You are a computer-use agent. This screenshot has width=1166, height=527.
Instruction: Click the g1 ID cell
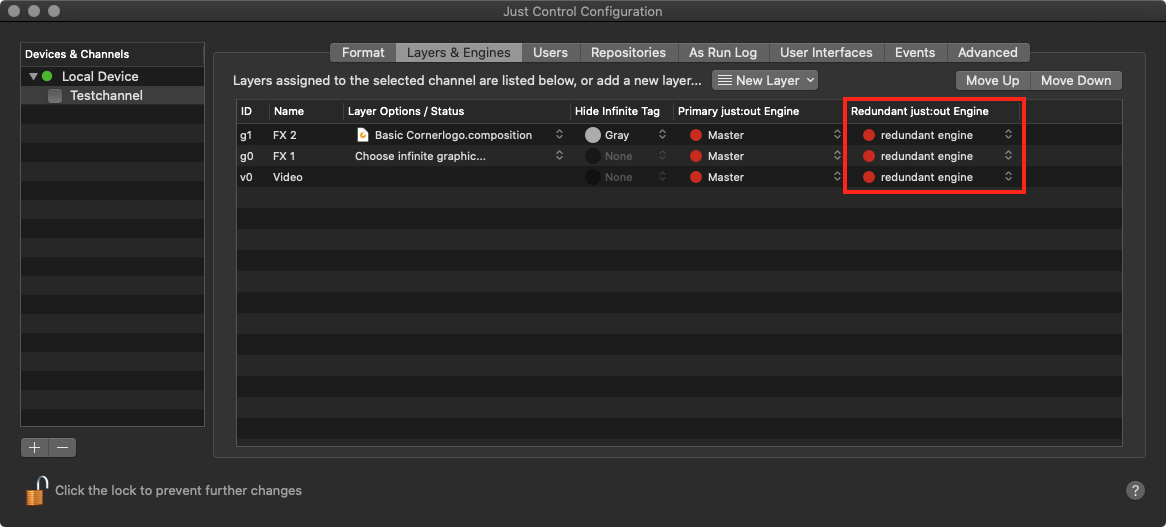click(x=253, y=135)
